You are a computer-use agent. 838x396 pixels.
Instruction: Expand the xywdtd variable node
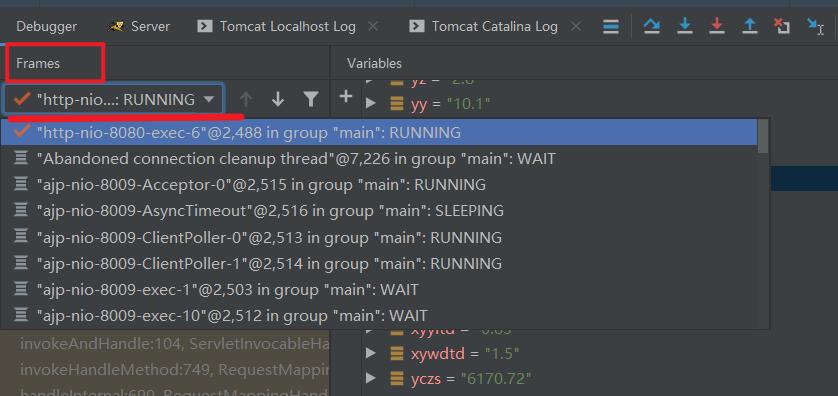point(371,353)
